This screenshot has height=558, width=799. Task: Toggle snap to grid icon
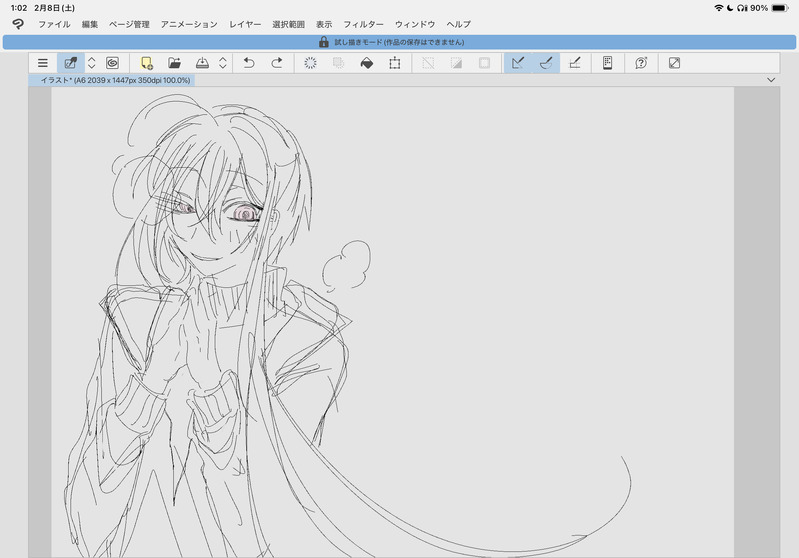(574, 63)
